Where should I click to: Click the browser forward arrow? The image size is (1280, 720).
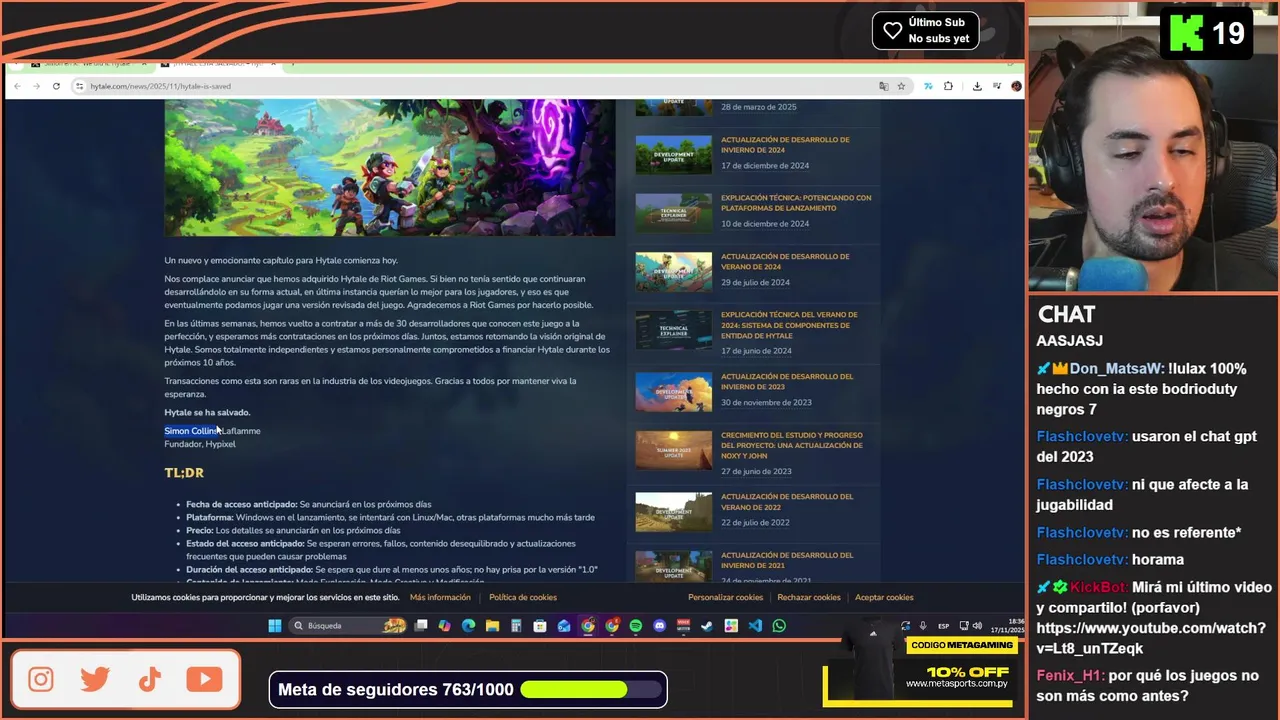[37, 86]
